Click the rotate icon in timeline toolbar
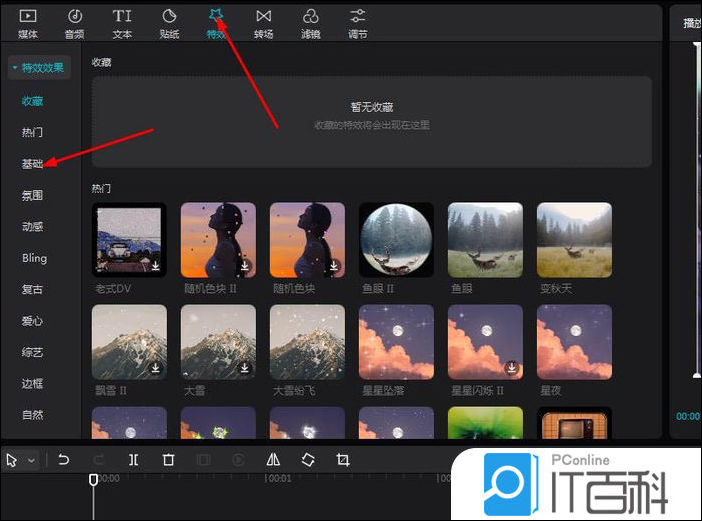 (x=308, y=460)
